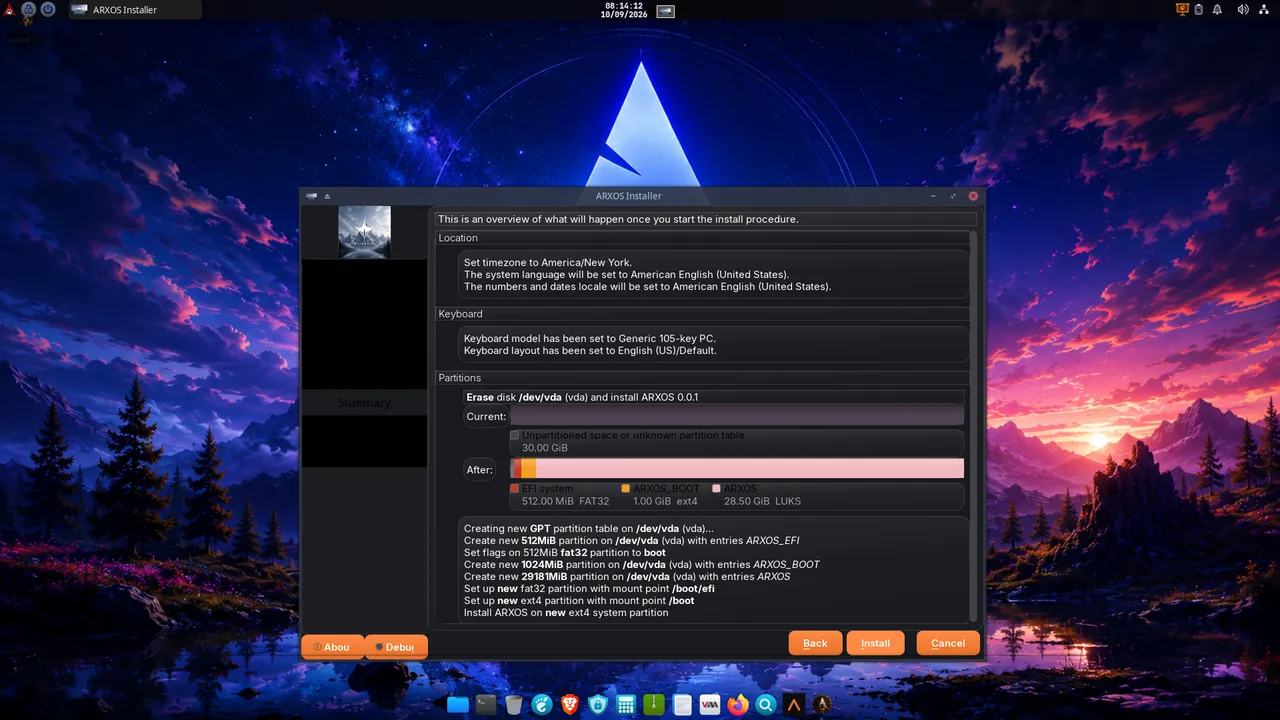Open the Files folder icon in dock
Viewport: 1280px width, 720px height.
point(458,705)
